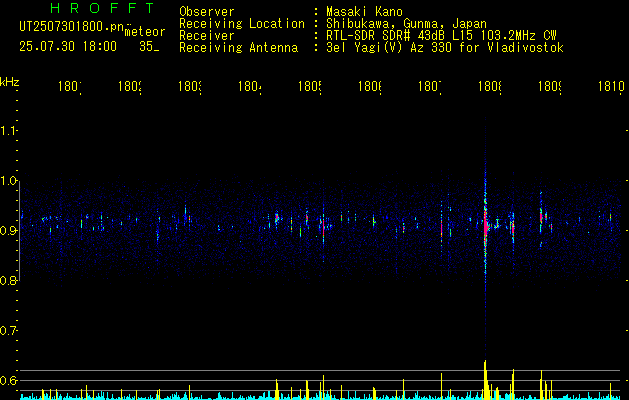Click the 'Receiving Location' label
Viewport: 629px width, 400px height.
242,24
